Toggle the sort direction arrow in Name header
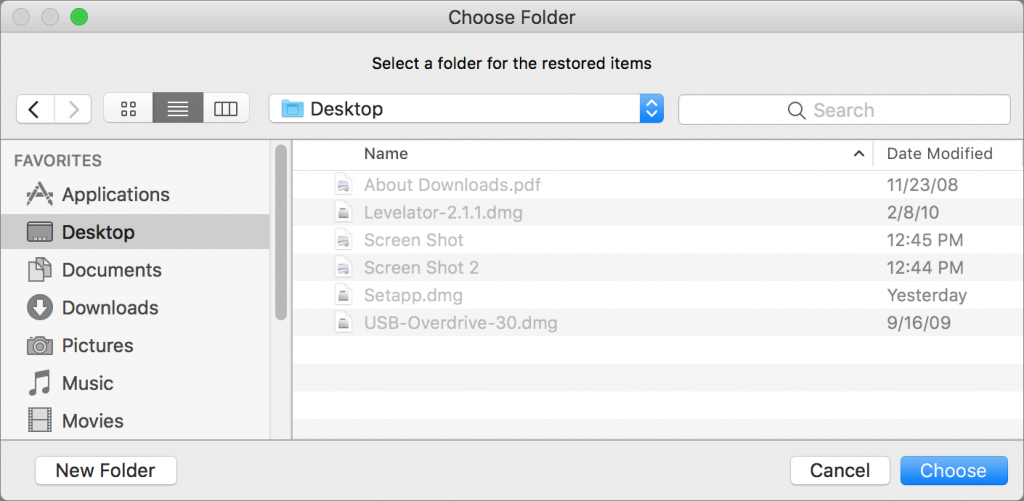The width and height of the screenshot is (1024, 501). [859, 154]
